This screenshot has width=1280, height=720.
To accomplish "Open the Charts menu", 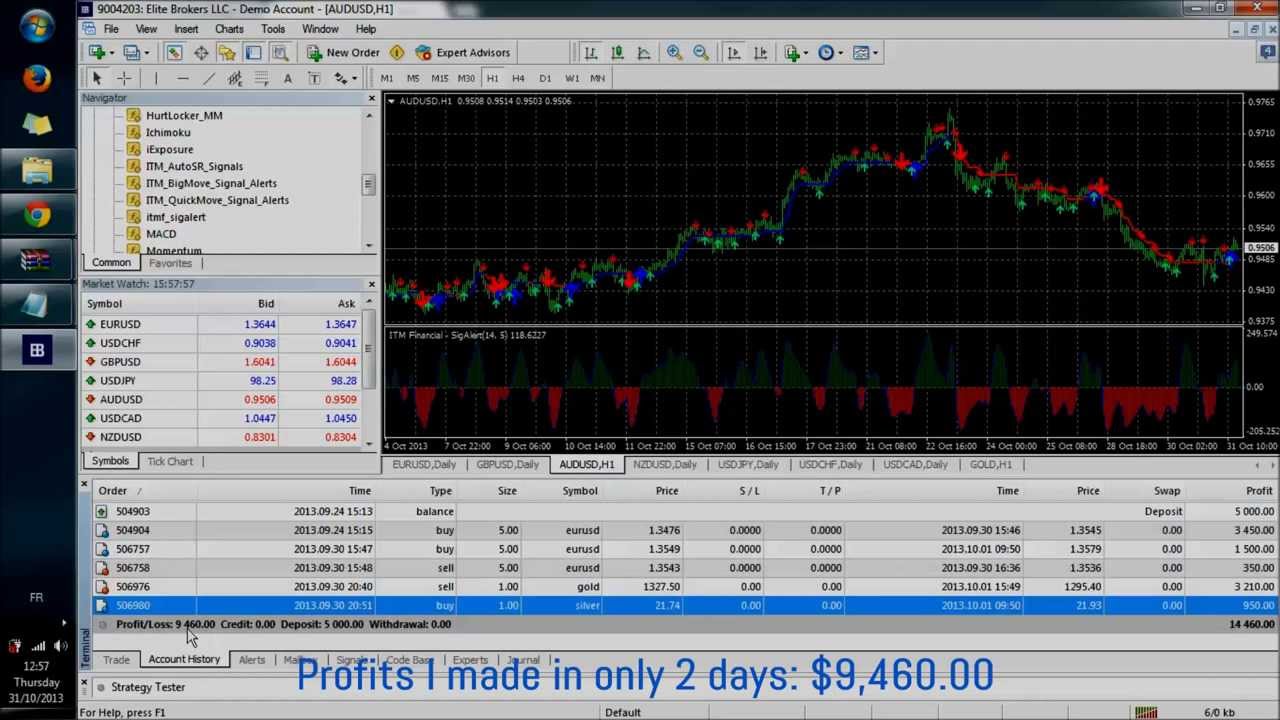I will click(229, 29).
